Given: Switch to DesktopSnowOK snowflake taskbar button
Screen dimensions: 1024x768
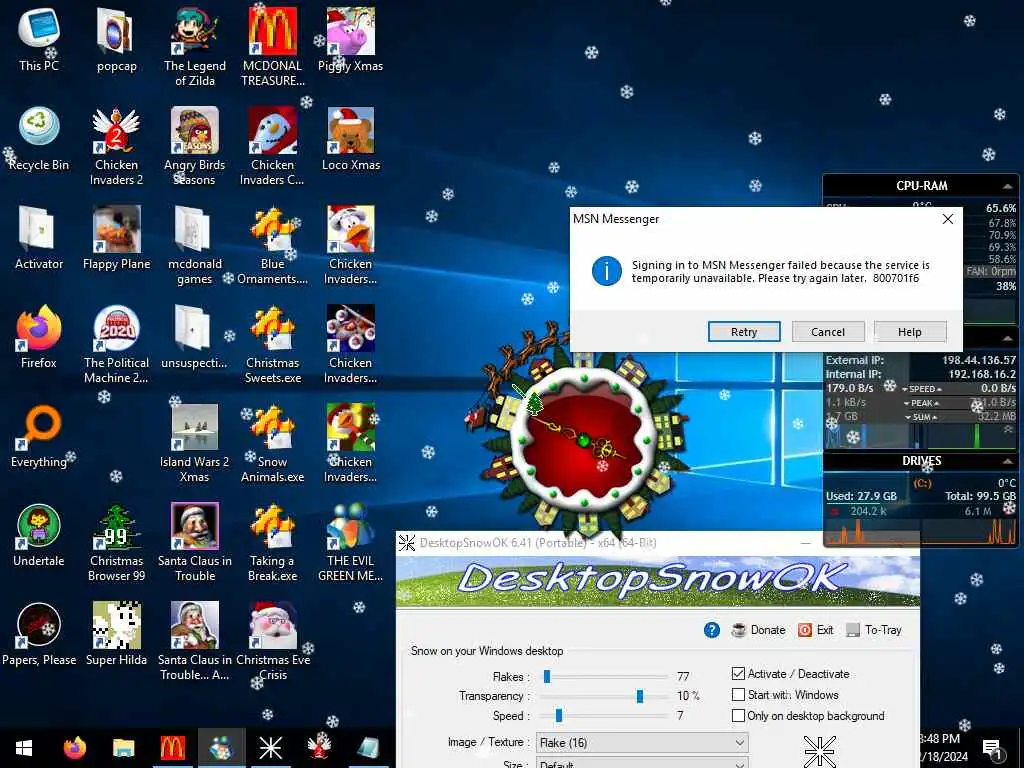Looking at the screenshot, I should click(270, 748).
